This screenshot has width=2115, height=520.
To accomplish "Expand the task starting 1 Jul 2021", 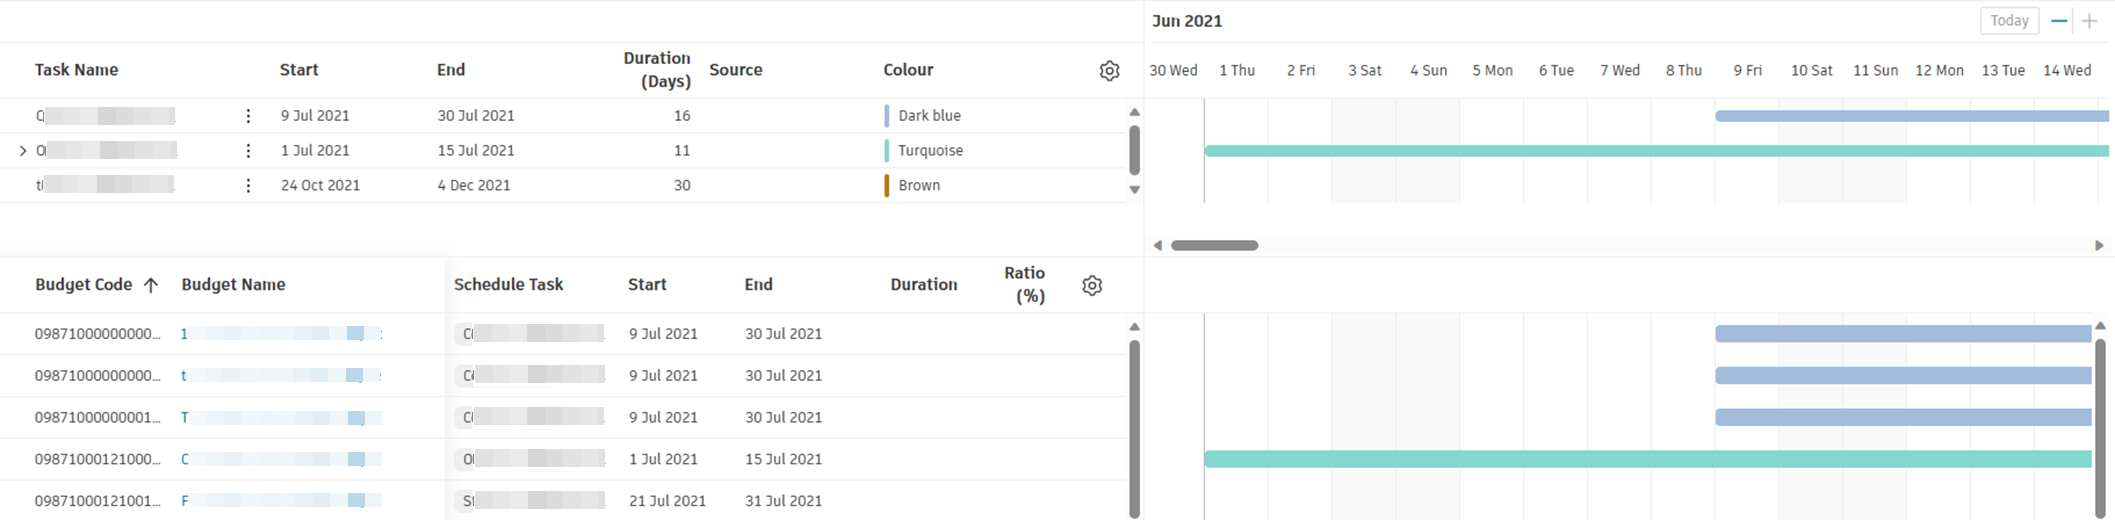I will pyautogui.click(x=23, y=151).
